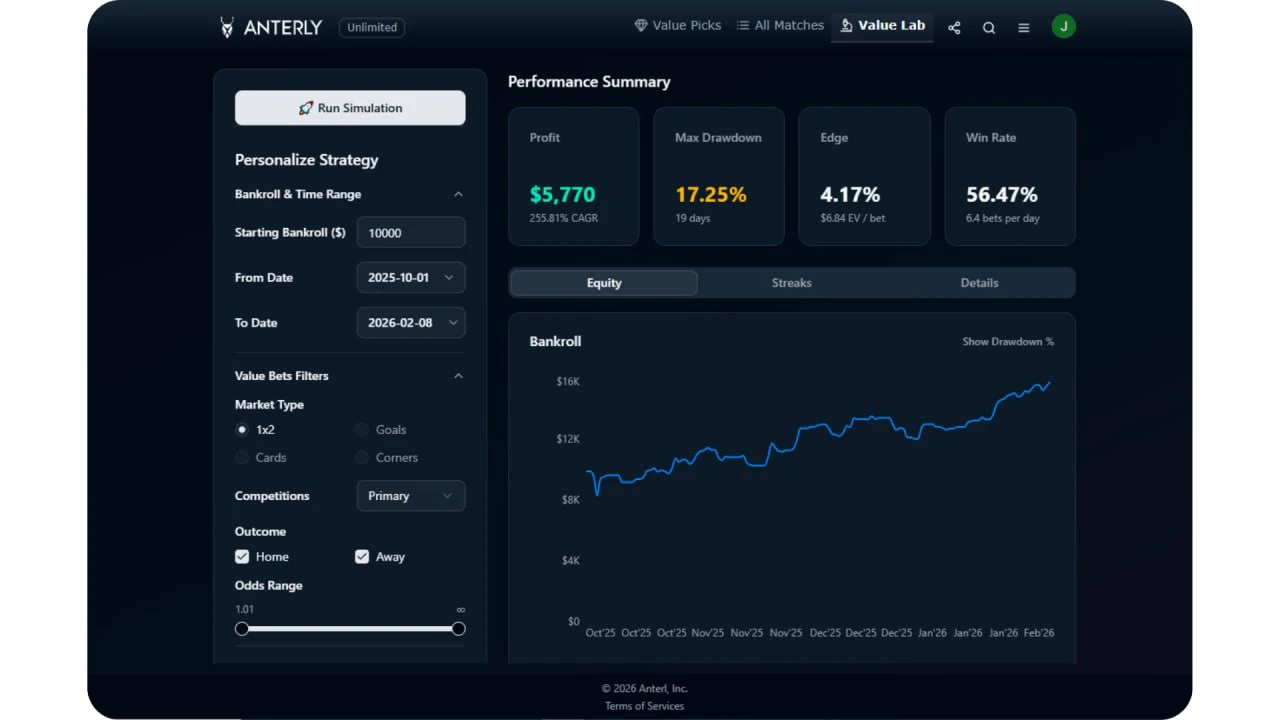Select the 1x2 market type
This screenshot has width=1280, height=720.
click(x=242, y=429)
